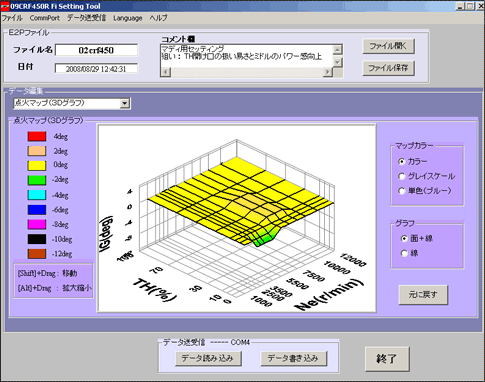
Task: Select the 単色(ブルー) map color option
Action: [x=402, y=191]
